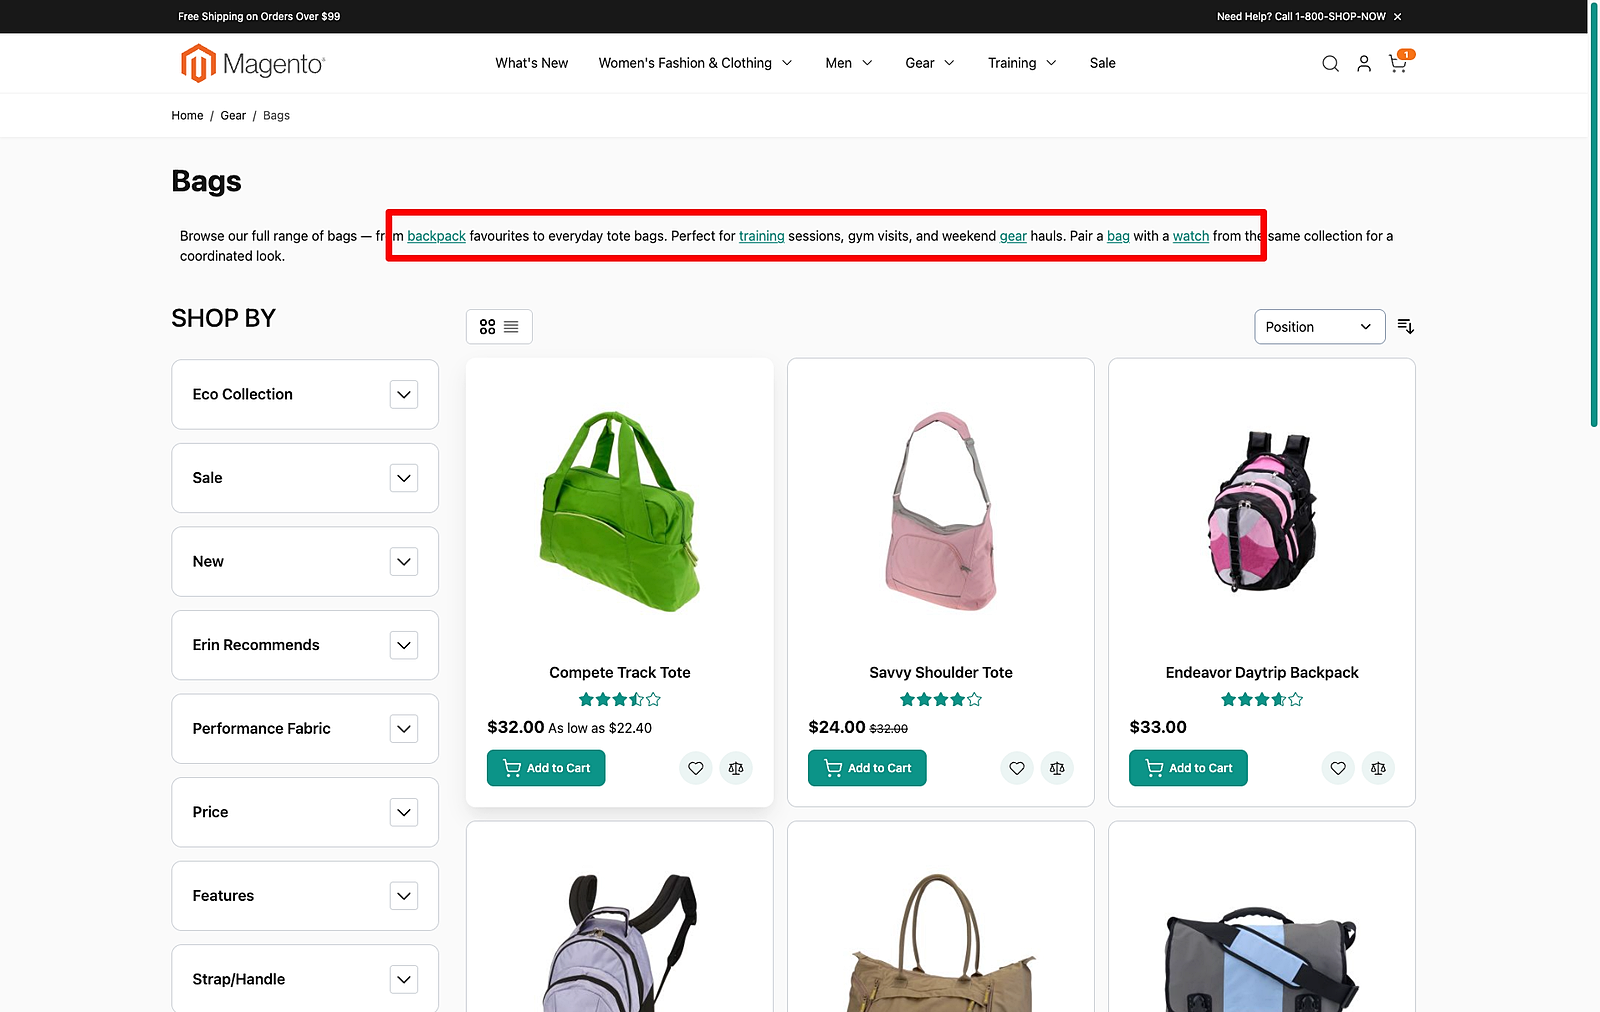
Task: Click heart icon on Savvy Shoulder Tote
Action: (x=1016, y=768)
